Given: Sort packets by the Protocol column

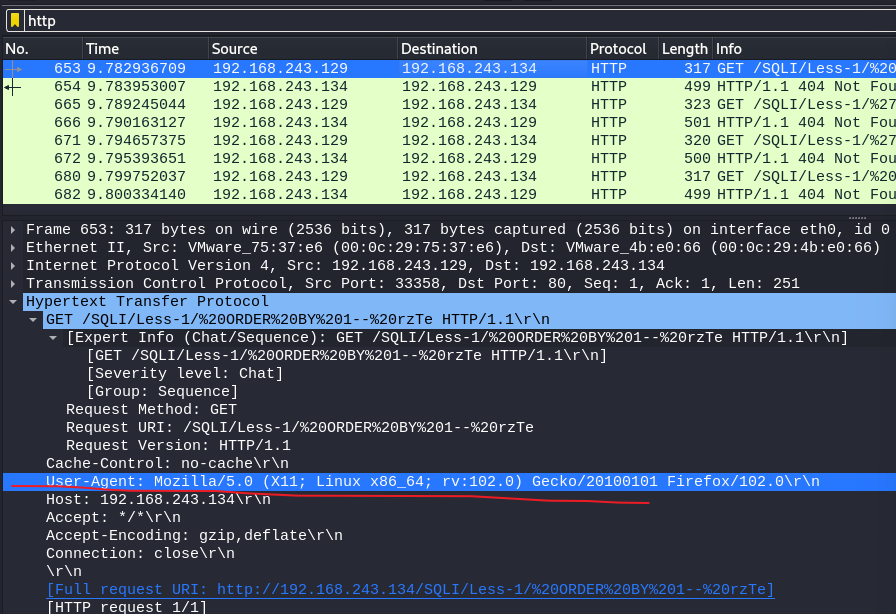Looking at the screenshot, I should pyautogui.click(x=618, y=48).
